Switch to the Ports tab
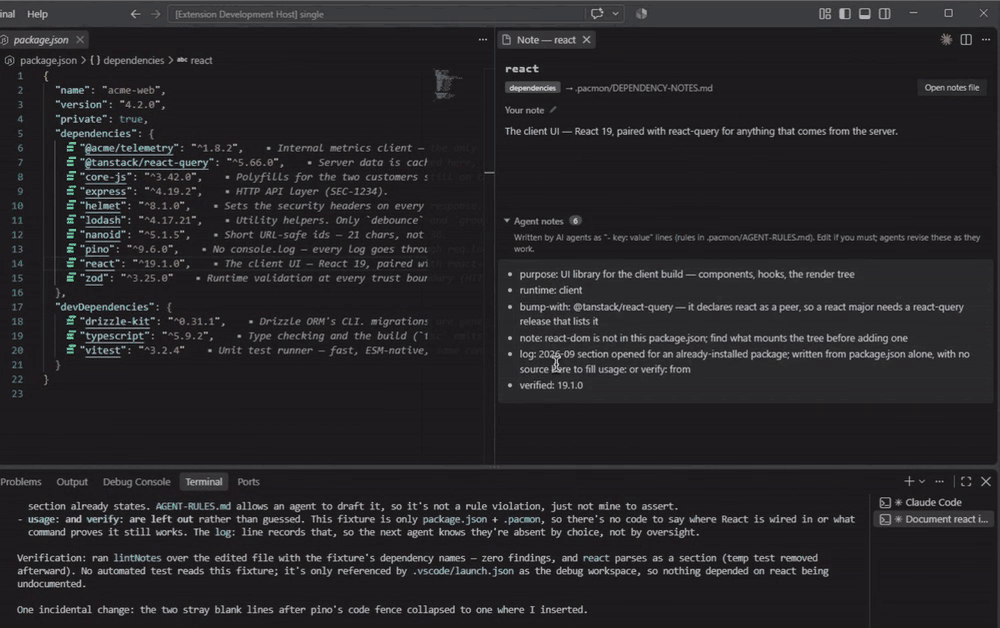This screenshot has height=628, width=1000. point(248,482)
